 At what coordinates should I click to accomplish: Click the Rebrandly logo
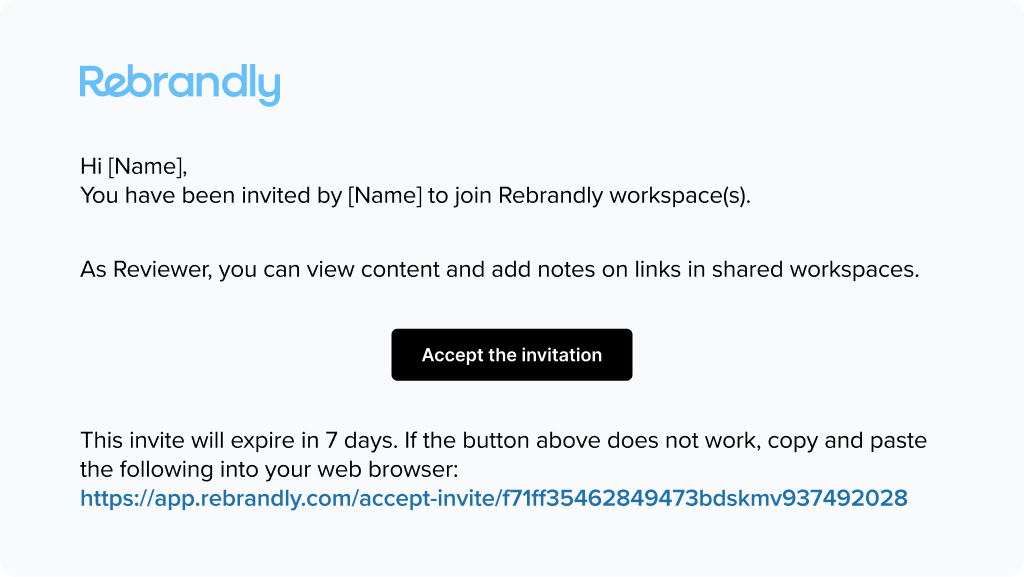pos(180,85)
